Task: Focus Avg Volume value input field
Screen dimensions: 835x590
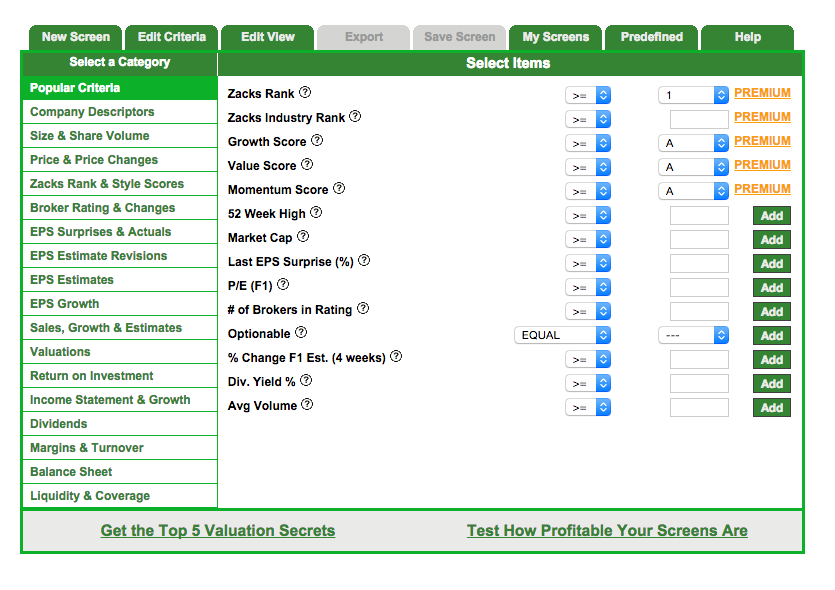Action: click(x=699, y=407)
